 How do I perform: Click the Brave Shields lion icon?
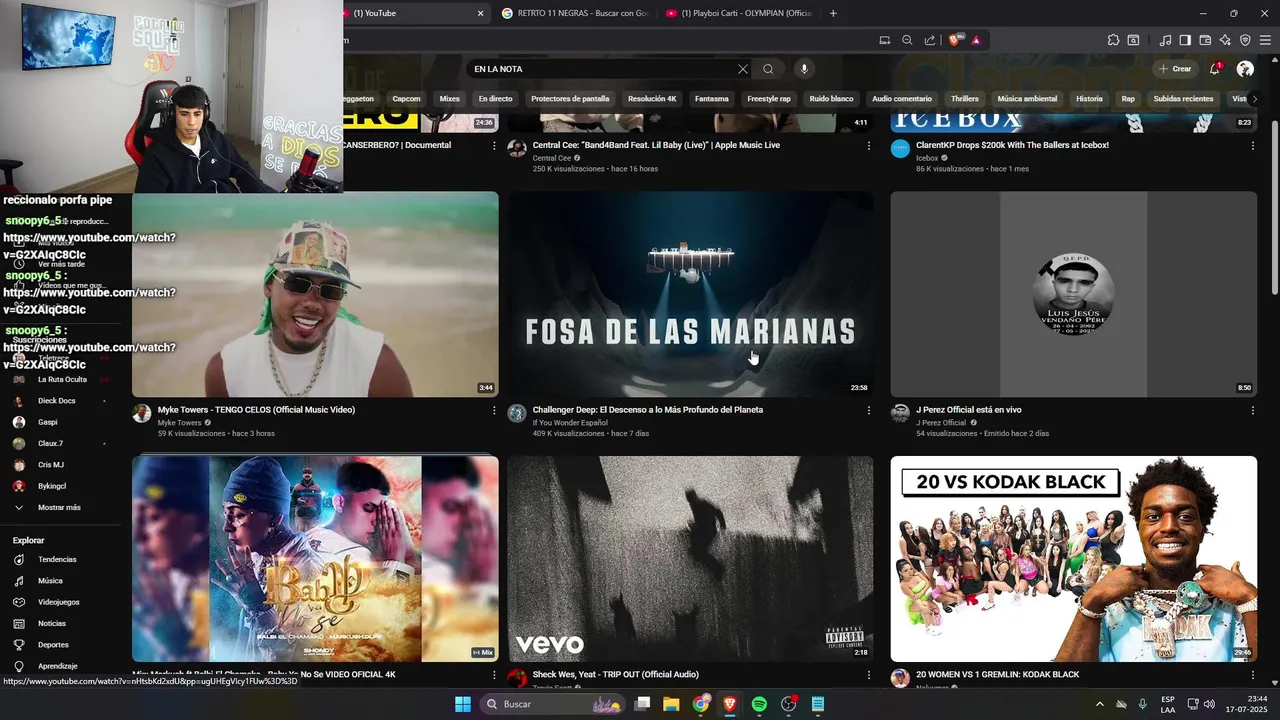[x=955, y=40]
